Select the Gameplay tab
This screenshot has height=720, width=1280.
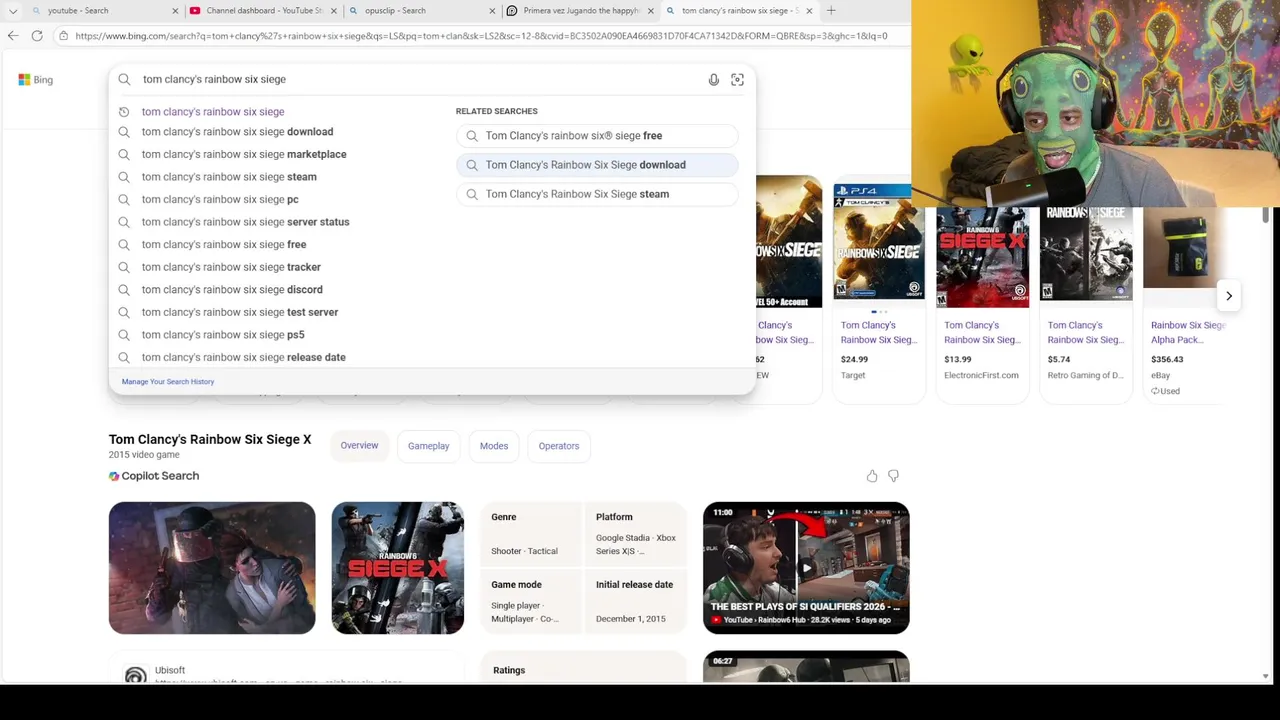click(x=428, y=446)
